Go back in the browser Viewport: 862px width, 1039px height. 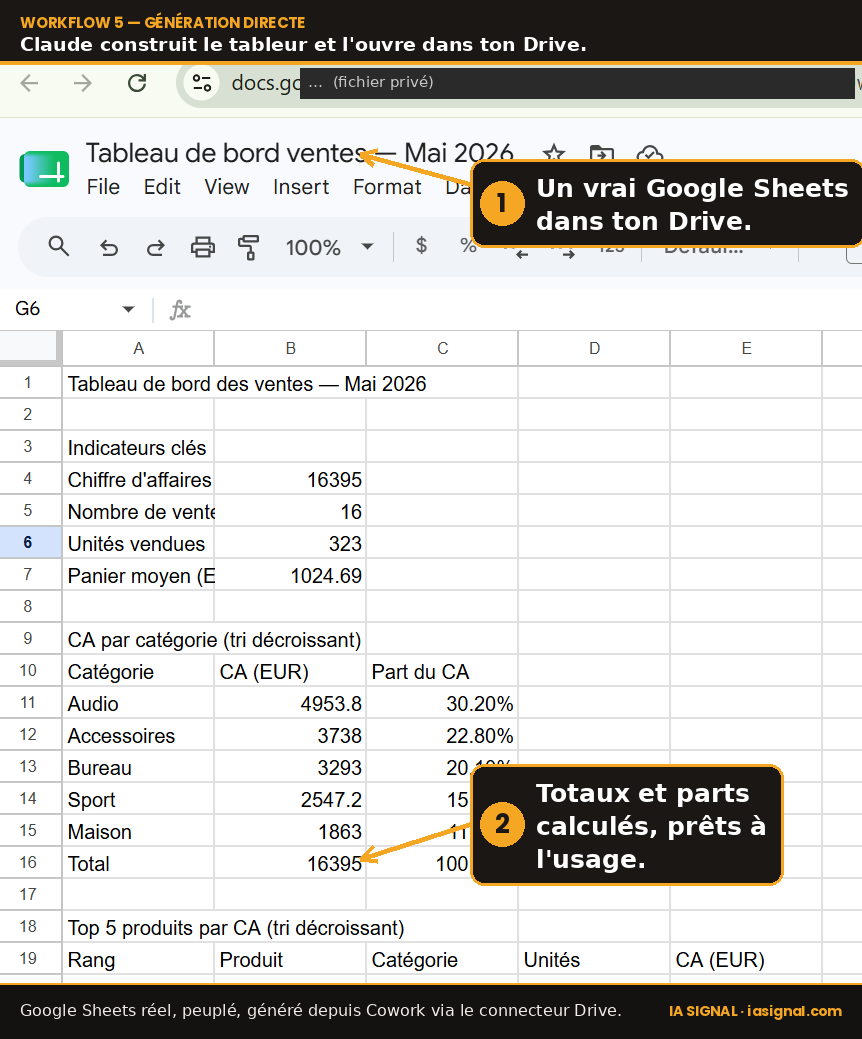click(x=30, y=83)
